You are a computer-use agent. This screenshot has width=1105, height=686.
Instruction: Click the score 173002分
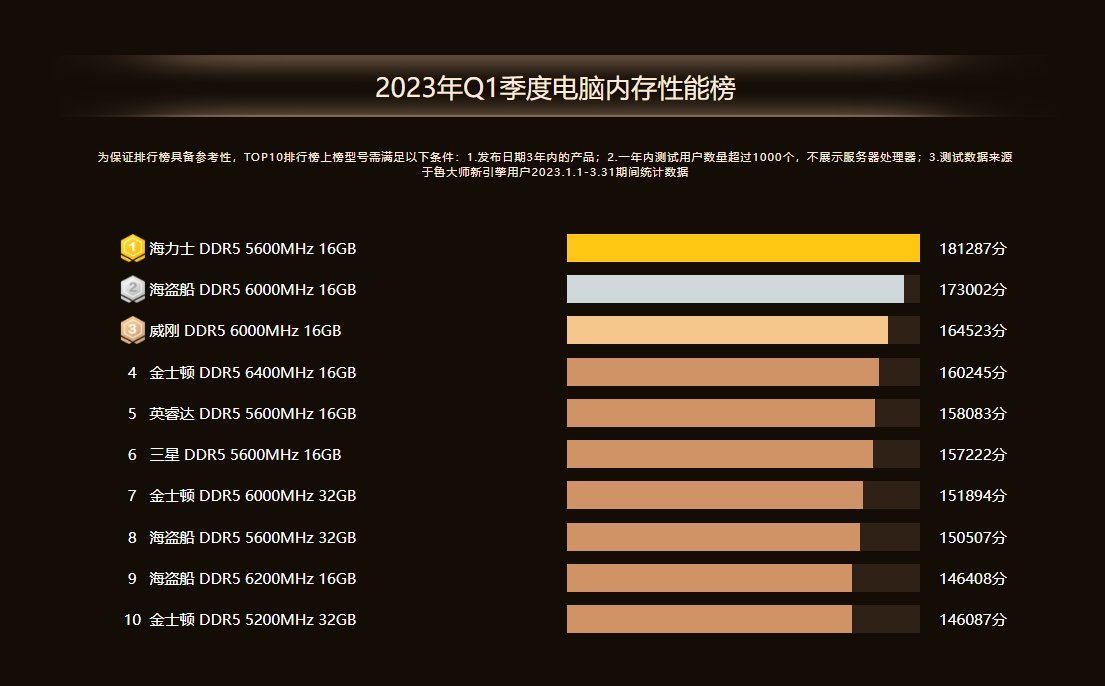pos(973,289)
